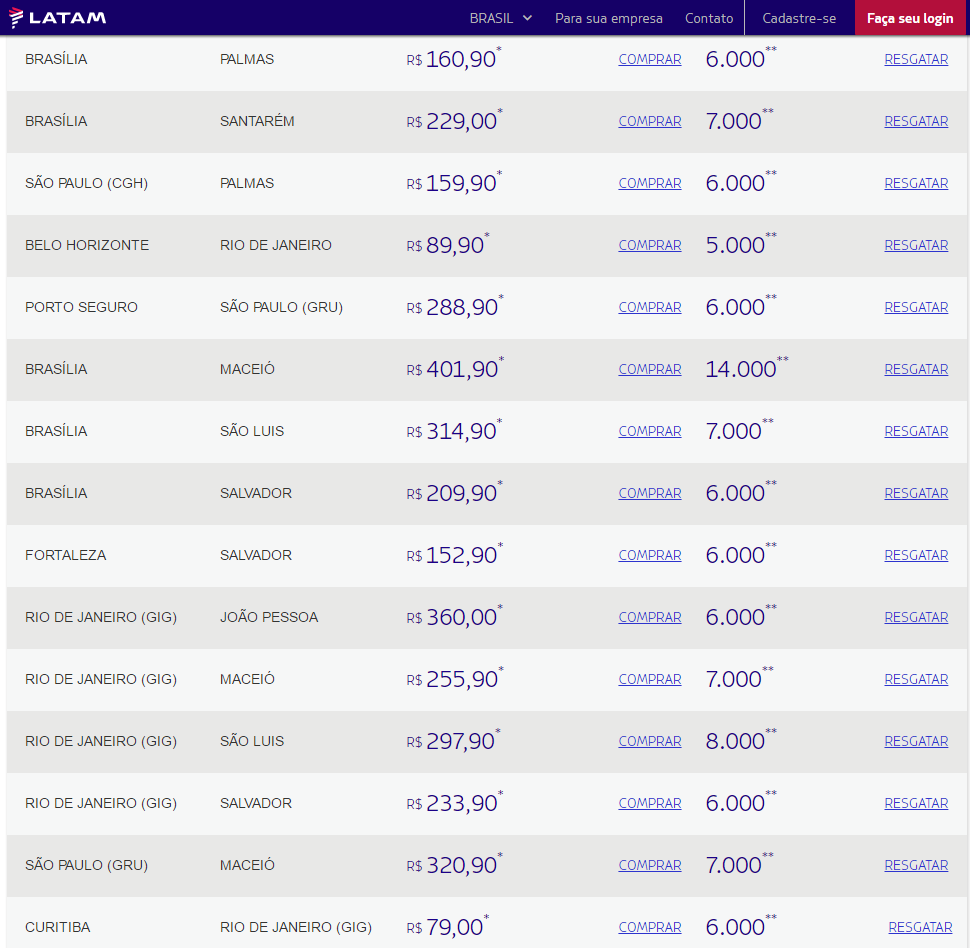Redeem Rio de Janeiro (GIG) to João Pessoa flight
Screen dimensions: 970x948
pyautogui.click(x=916, y=617)
